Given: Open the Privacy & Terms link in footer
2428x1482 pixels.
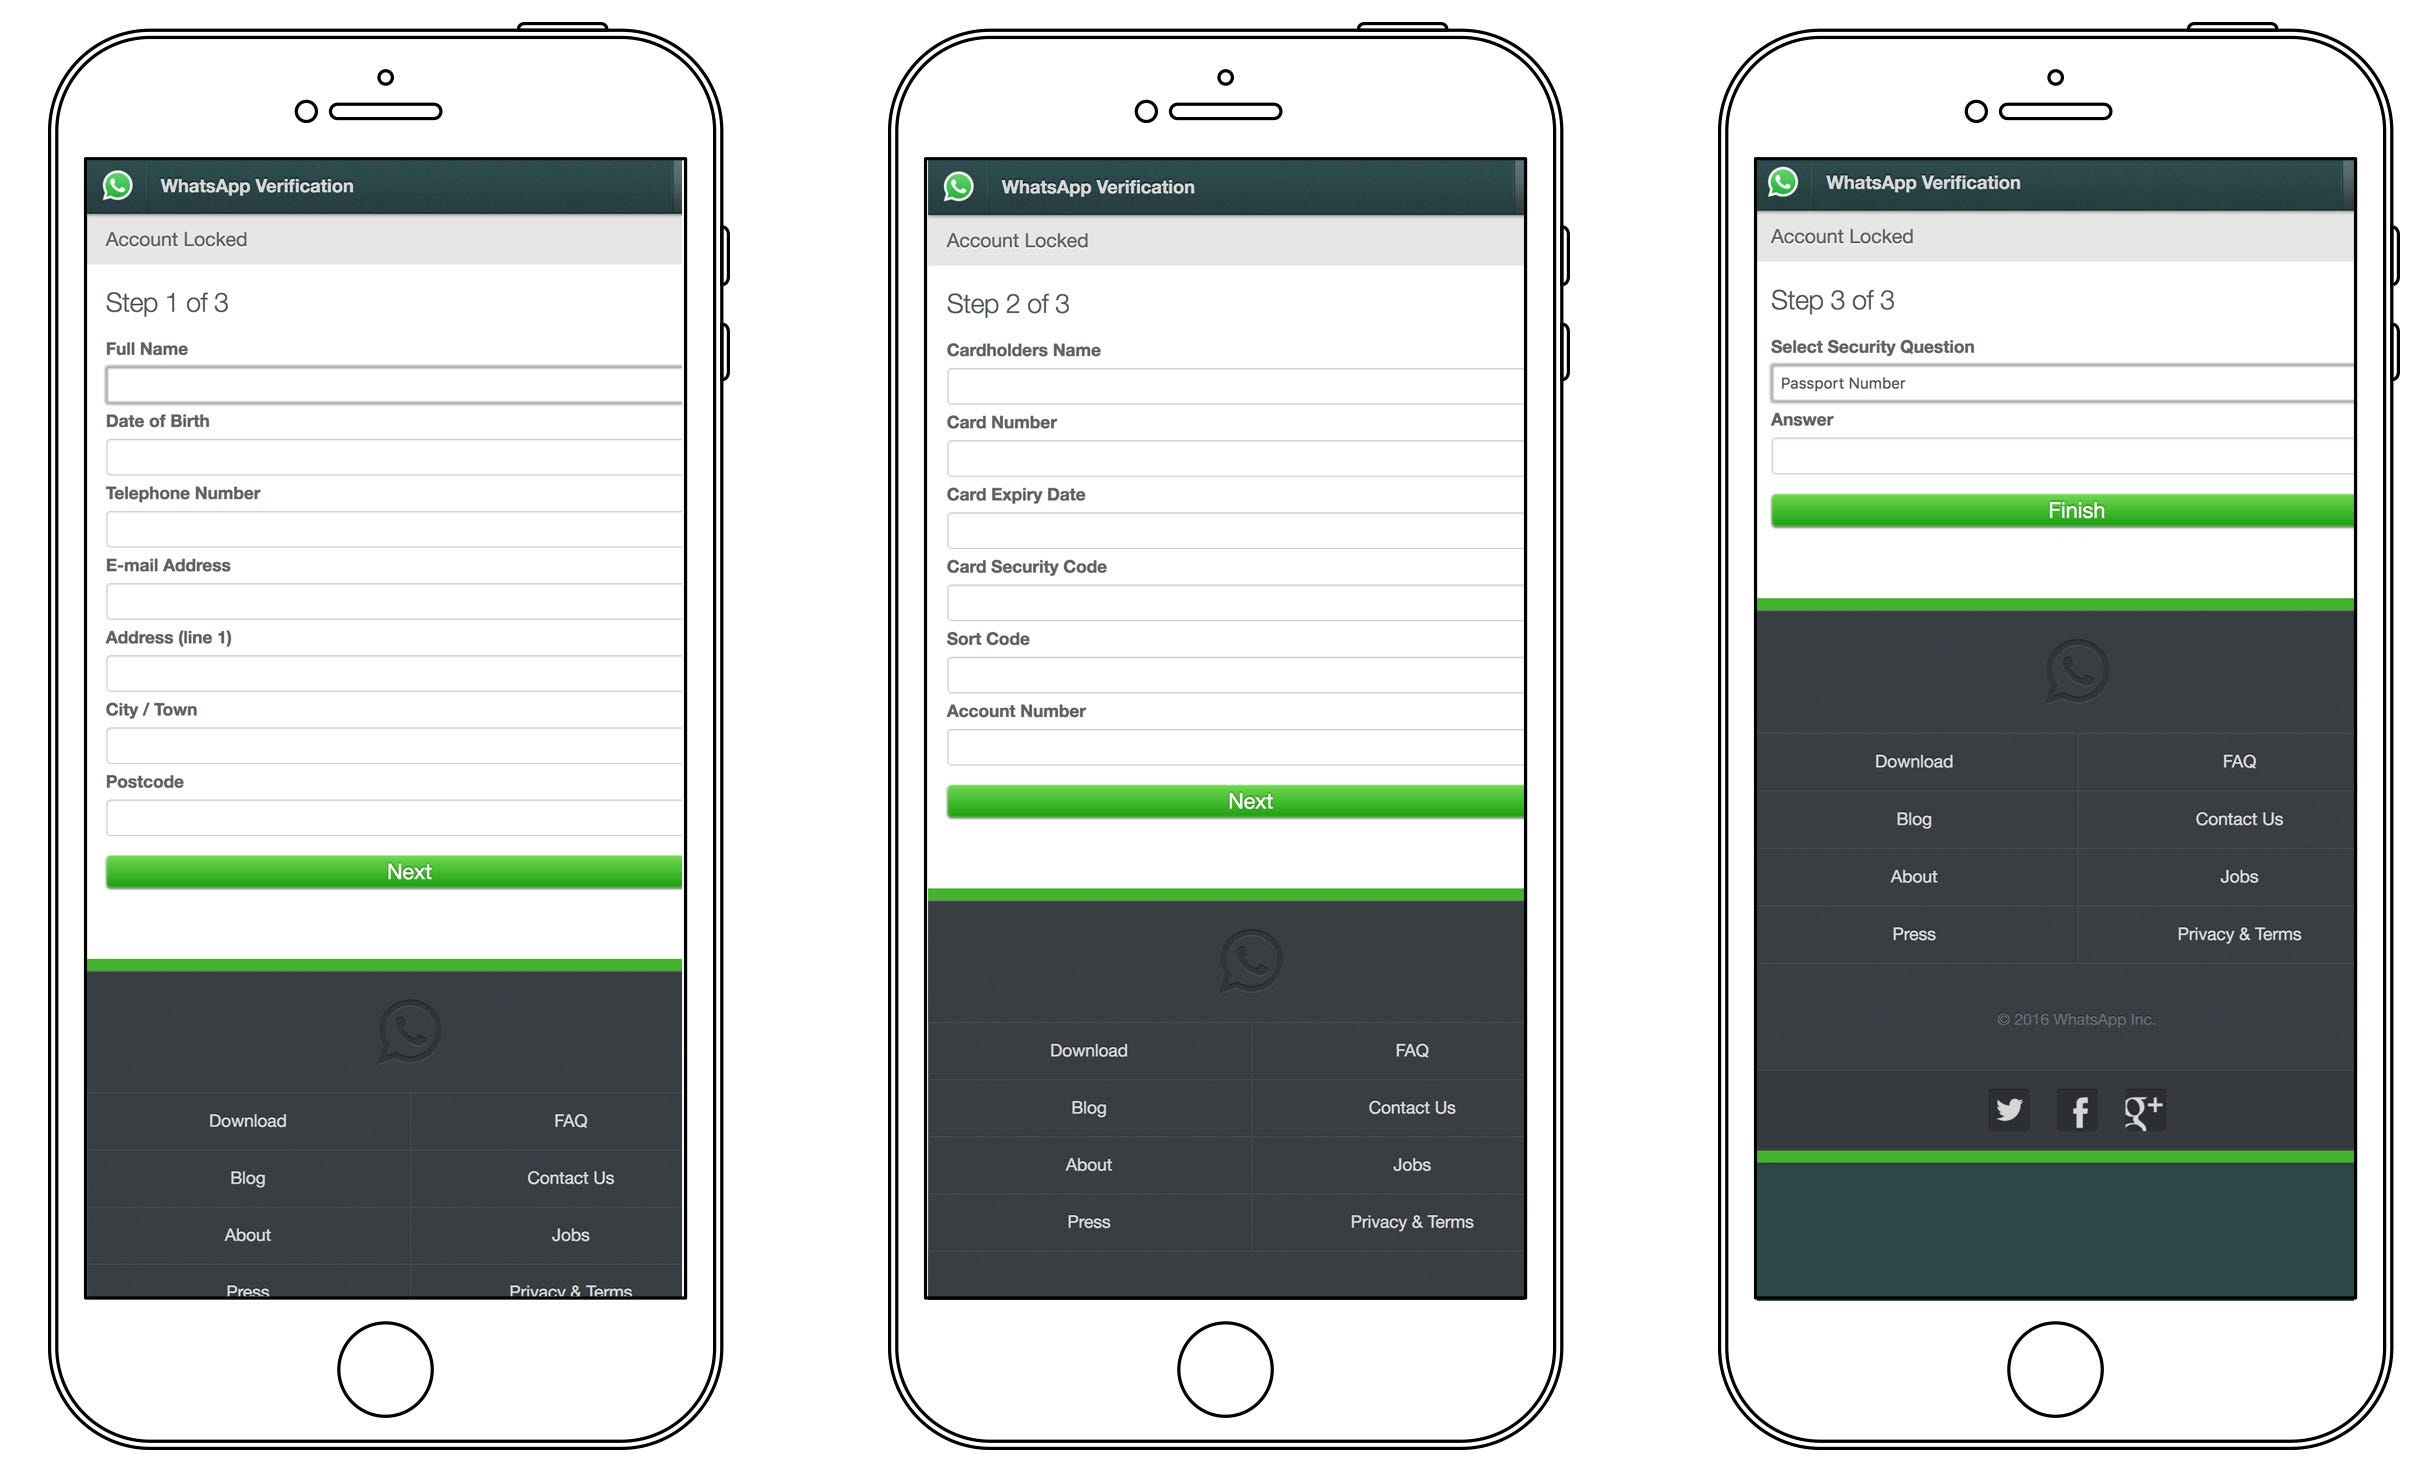Looking at the screenshot, I should pyautogui.click(x=2235, y=931).
